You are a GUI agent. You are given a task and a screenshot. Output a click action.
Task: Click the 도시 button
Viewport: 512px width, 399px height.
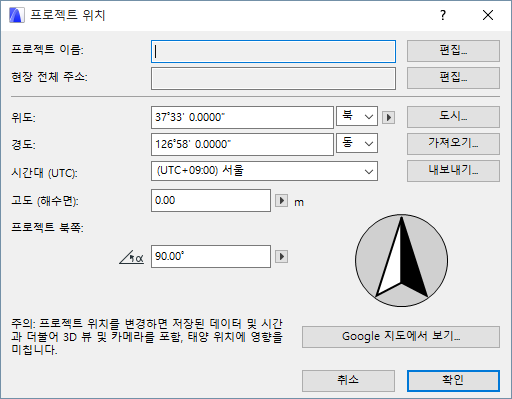(x=453, y=117)
